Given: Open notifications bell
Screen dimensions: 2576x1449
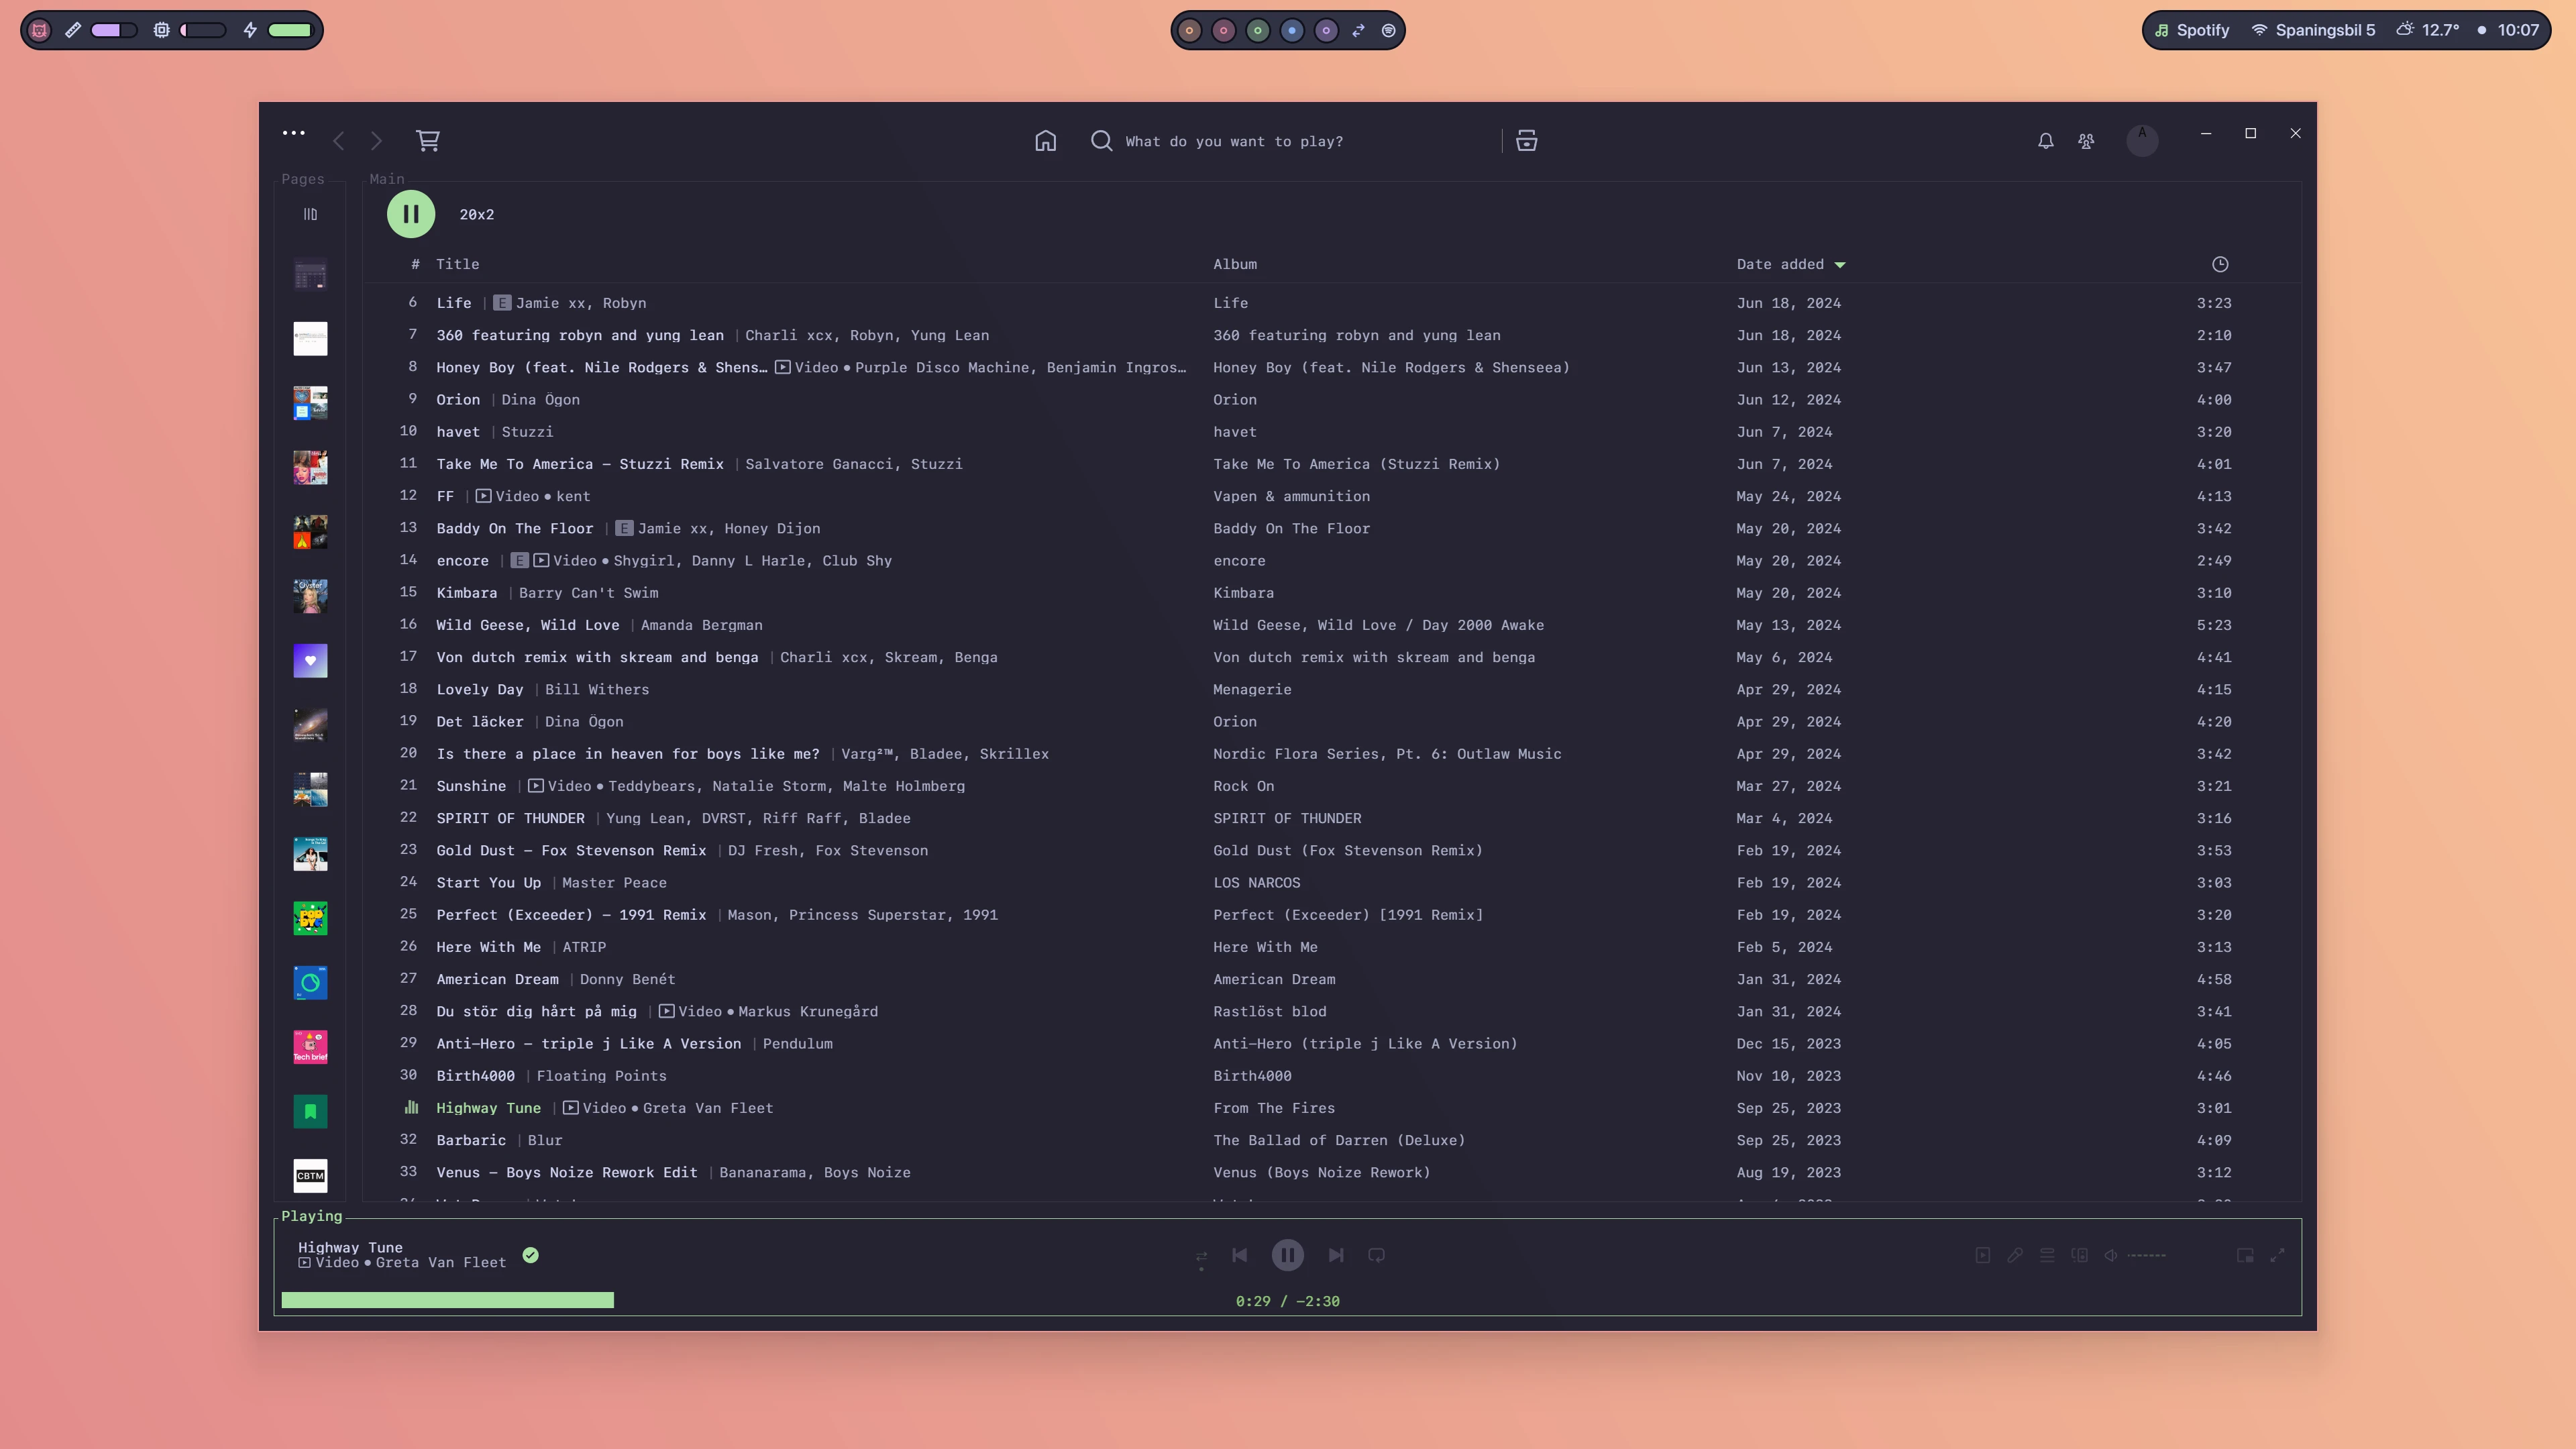Looking at the screenshot, I should point(2046,141).
